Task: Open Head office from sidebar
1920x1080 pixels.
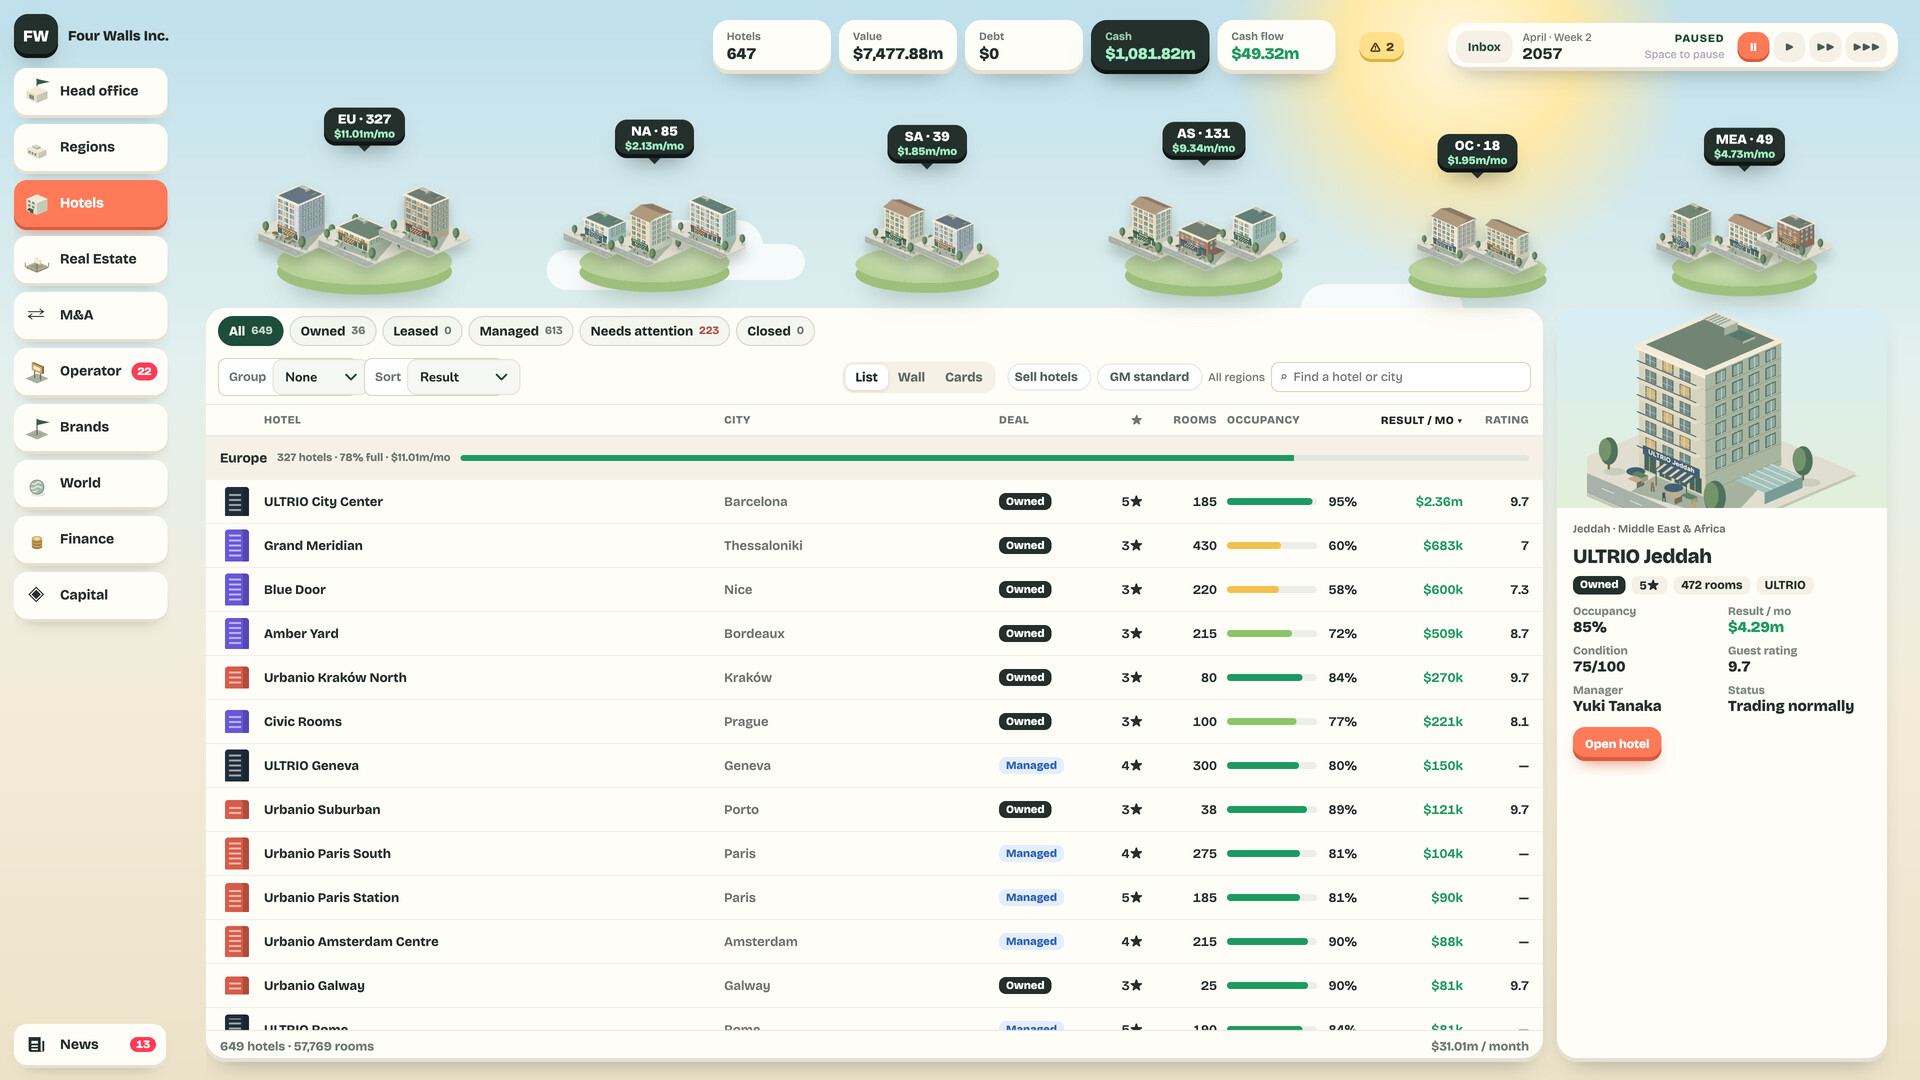Action: click(90, 91)
